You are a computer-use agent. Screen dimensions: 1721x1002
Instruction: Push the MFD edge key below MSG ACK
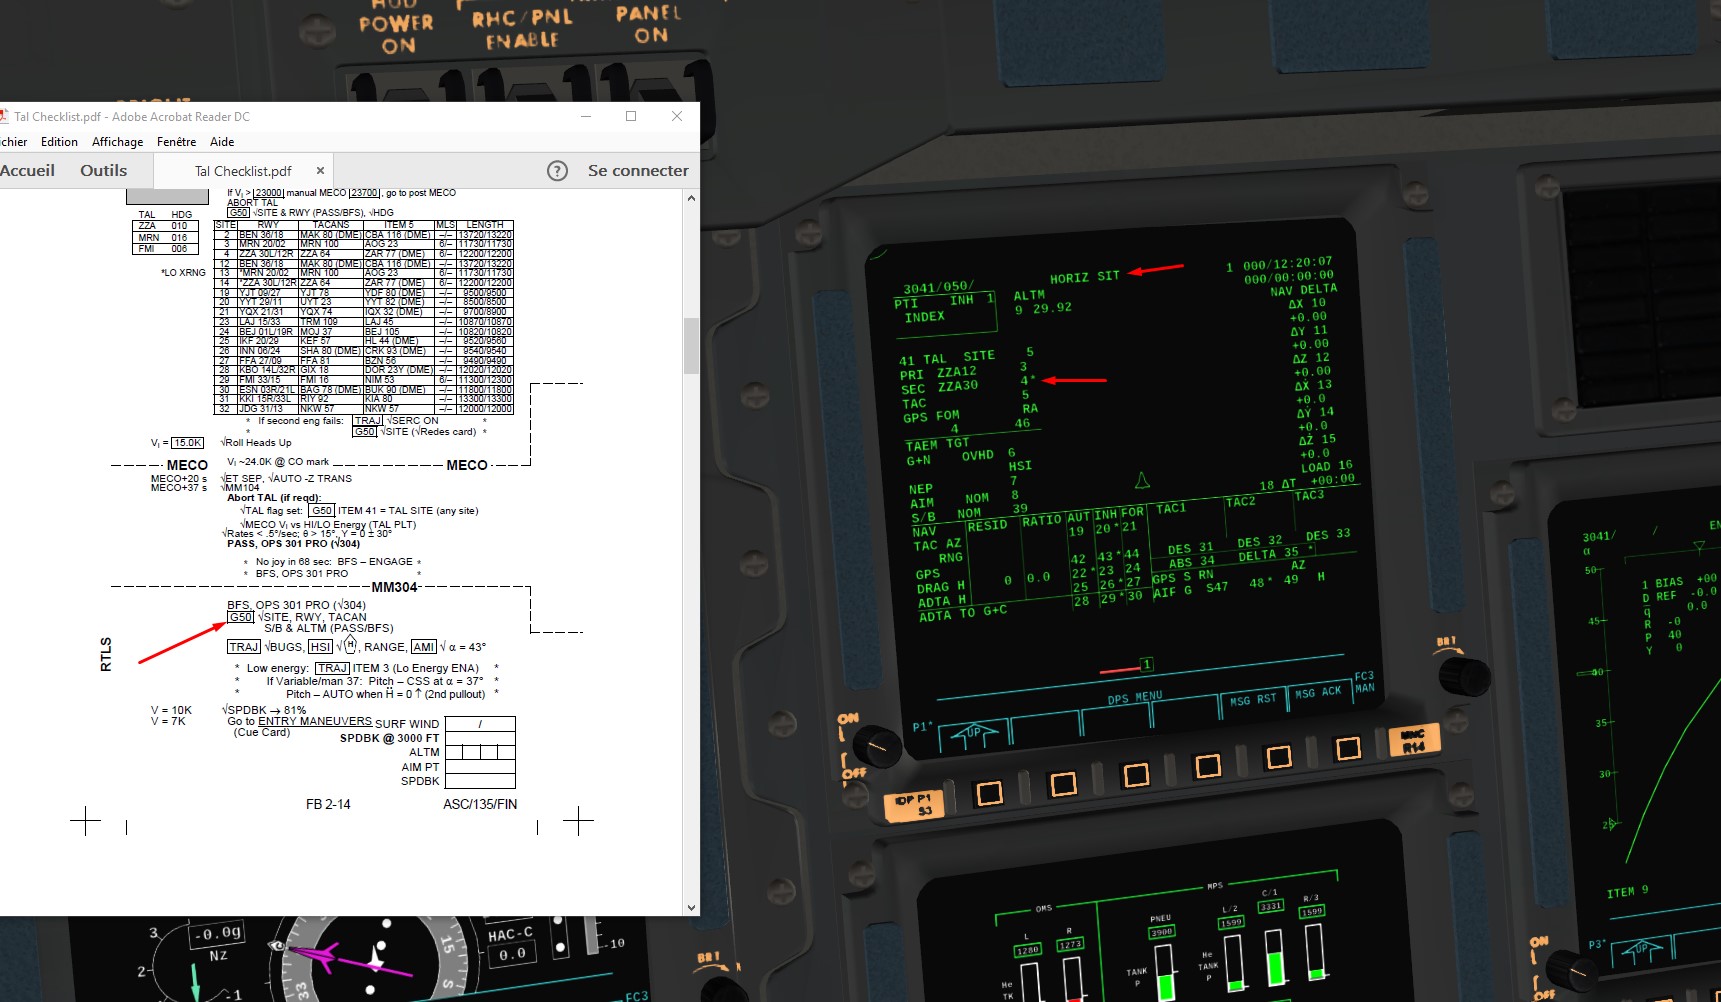(1347, 748)
